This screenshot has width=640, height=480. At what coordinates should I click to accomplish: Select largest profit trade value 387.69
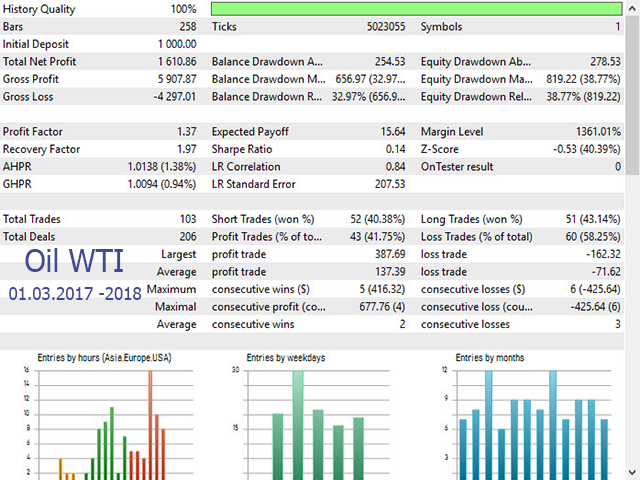click(390, 254)
